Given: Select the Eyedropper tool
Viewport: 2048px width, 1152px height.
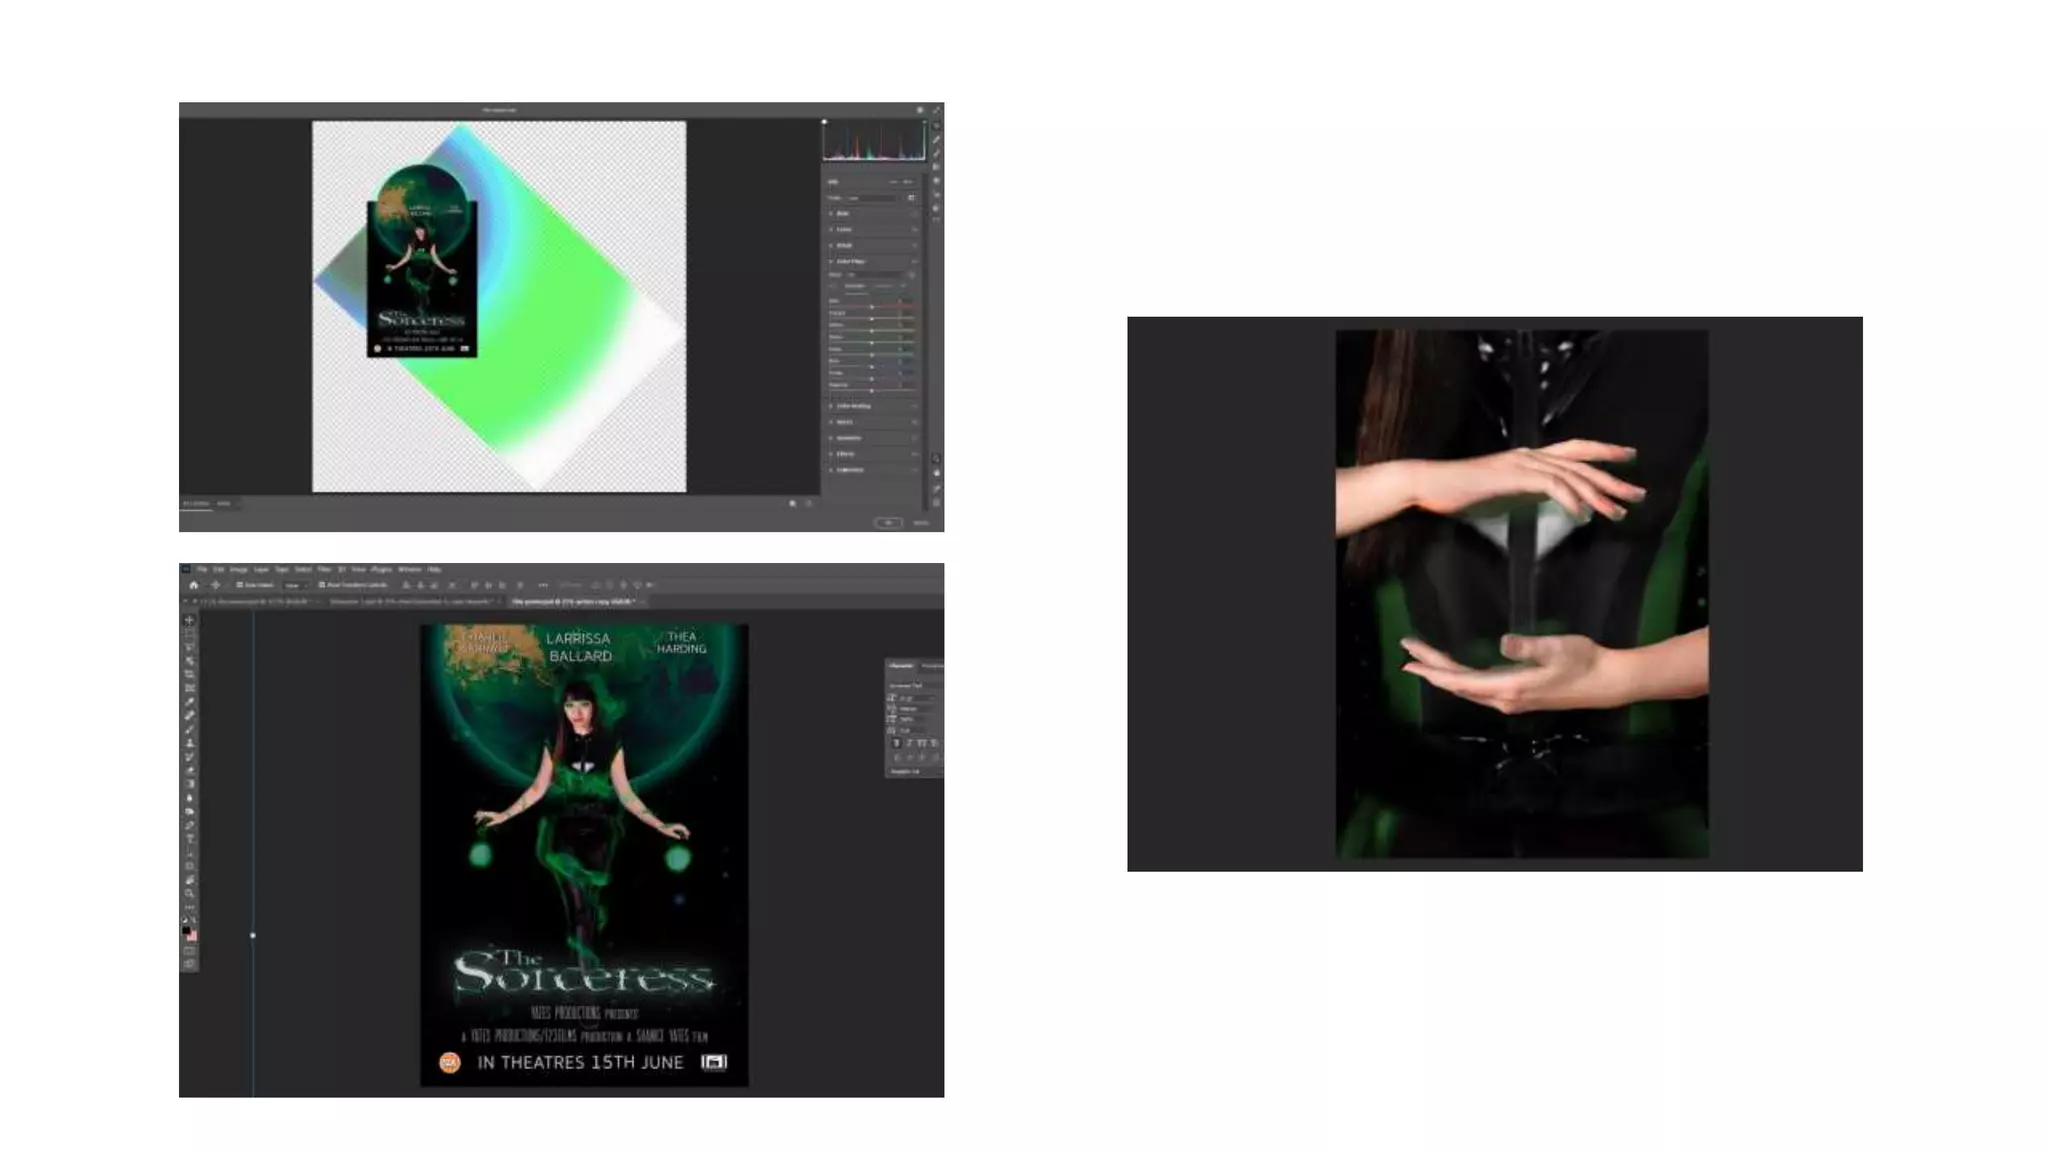Looking at the screenshot, I should click(x=189, y=702).
